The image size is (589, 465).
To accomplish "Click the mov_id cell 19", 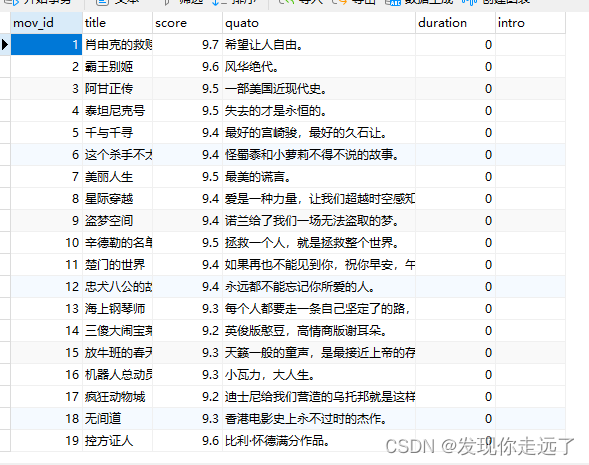I will click(x=47, y=441).
